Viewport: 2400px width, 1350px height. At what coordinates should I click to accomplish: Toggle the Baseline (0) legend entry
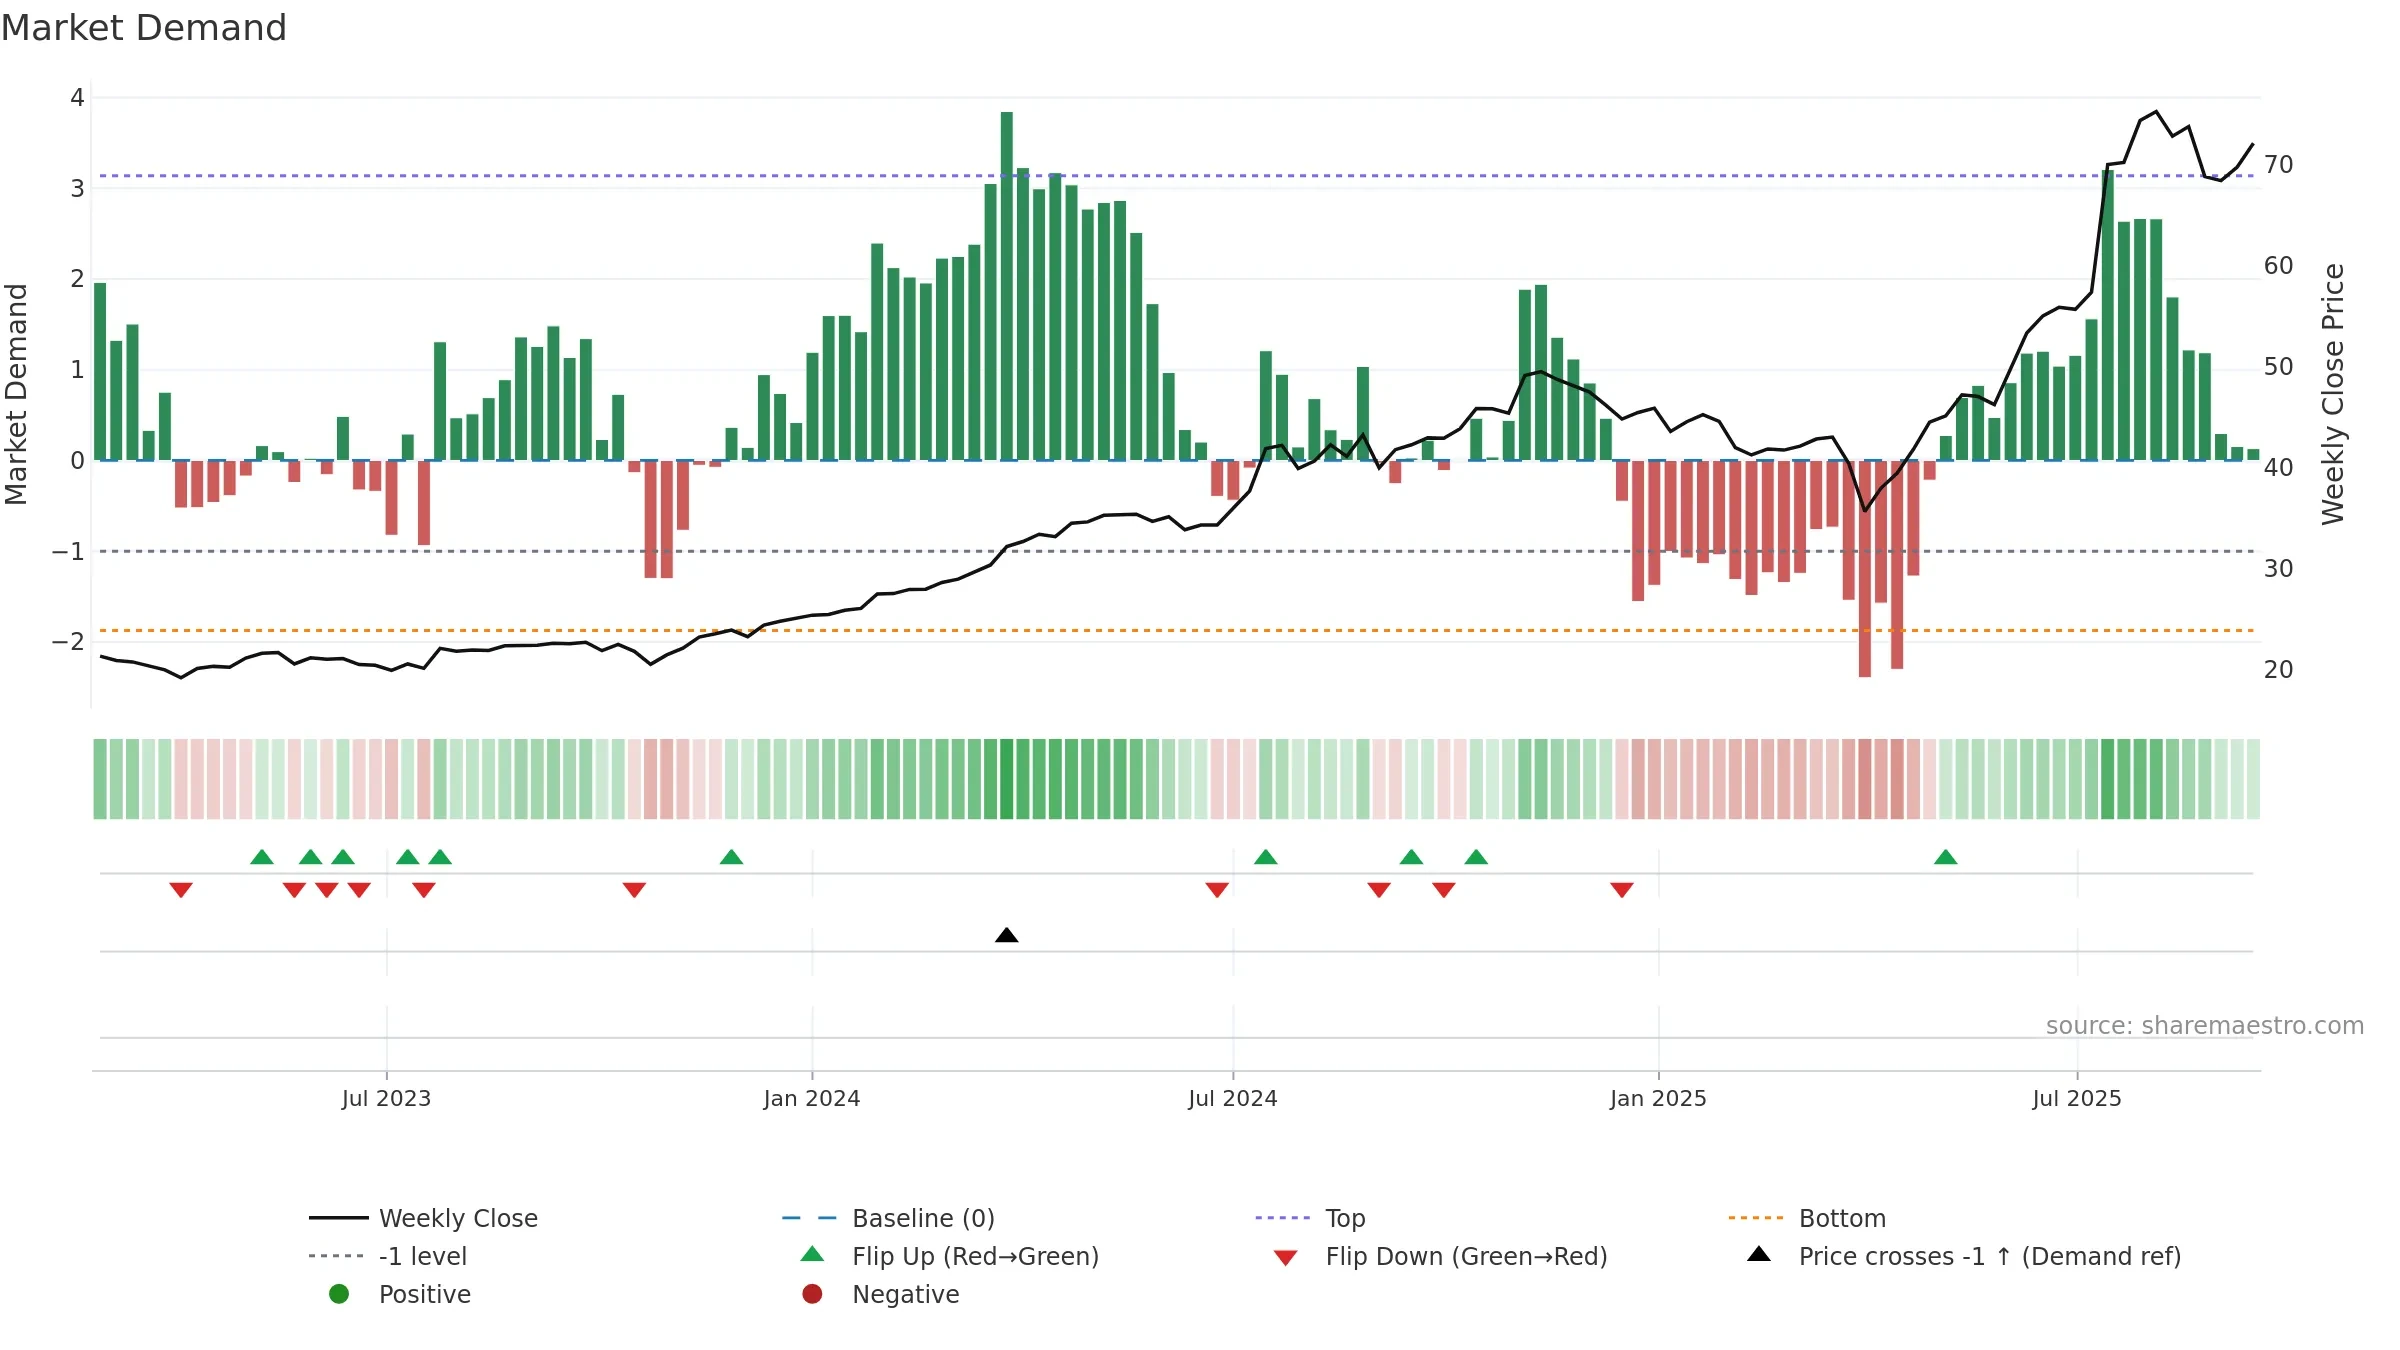click(888, 1218)
